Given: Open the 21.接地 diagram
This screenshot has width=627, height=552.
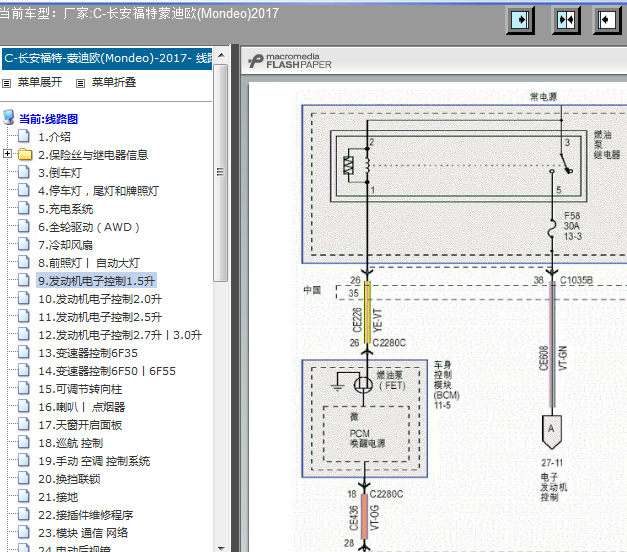Looking at the screenshot, I should (x=58, y=497).
